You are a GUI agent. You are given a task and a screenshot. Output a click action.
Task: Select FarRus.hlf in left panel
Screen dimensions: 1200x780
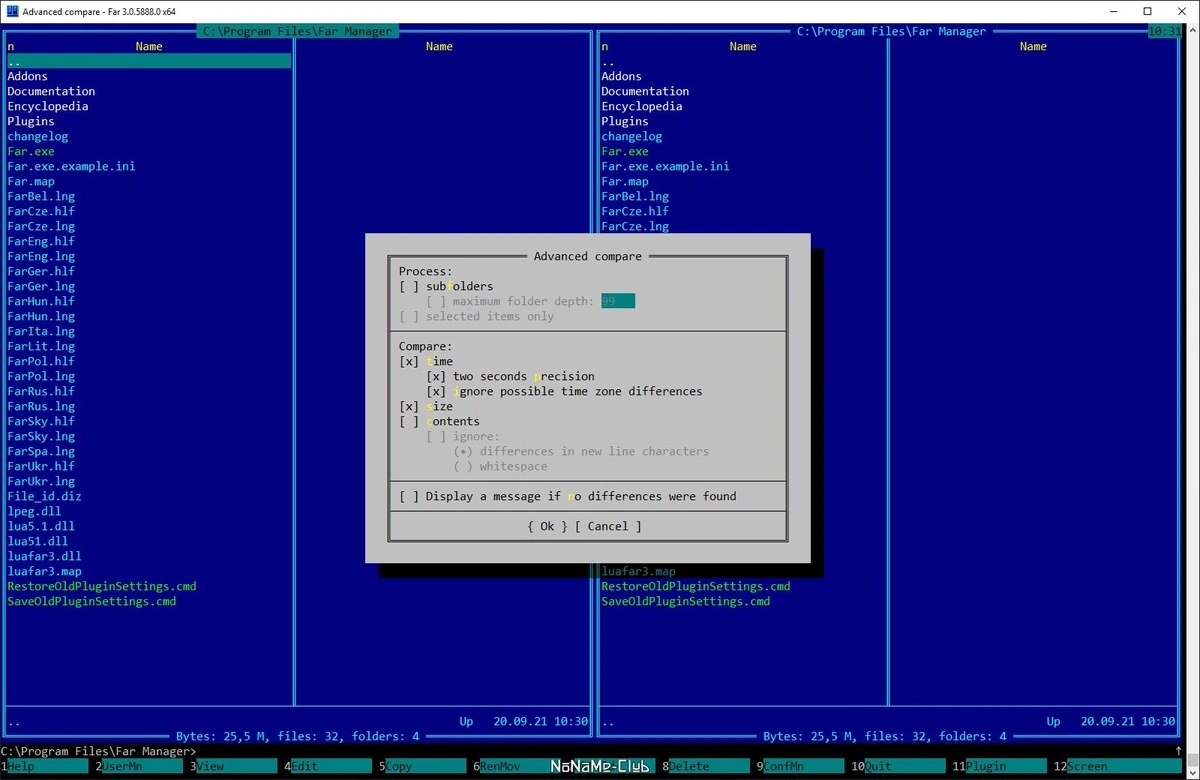41,391
